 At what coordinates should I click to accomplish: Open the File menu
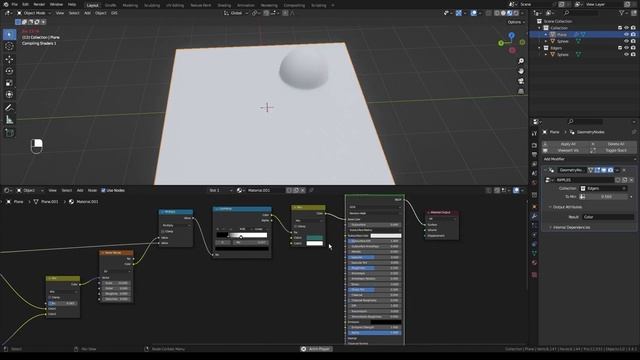click(15, 4)
